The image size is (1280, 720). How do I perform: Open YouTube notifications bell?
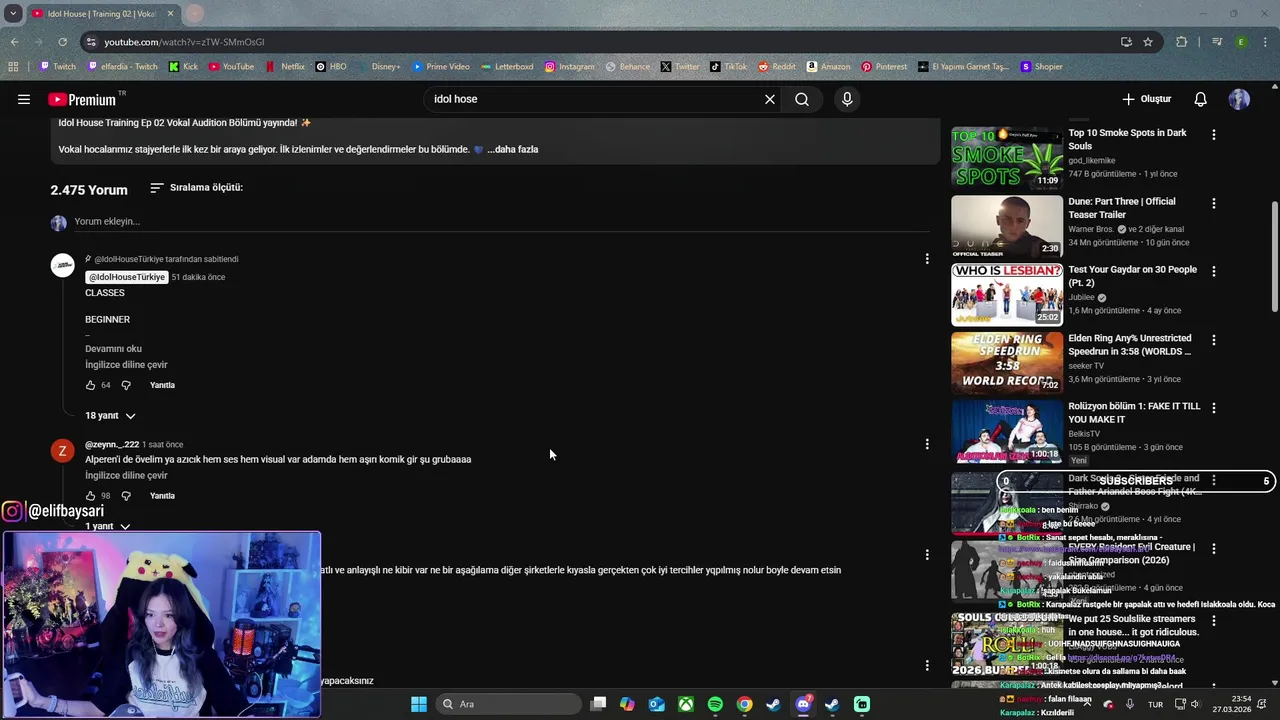1201,99
